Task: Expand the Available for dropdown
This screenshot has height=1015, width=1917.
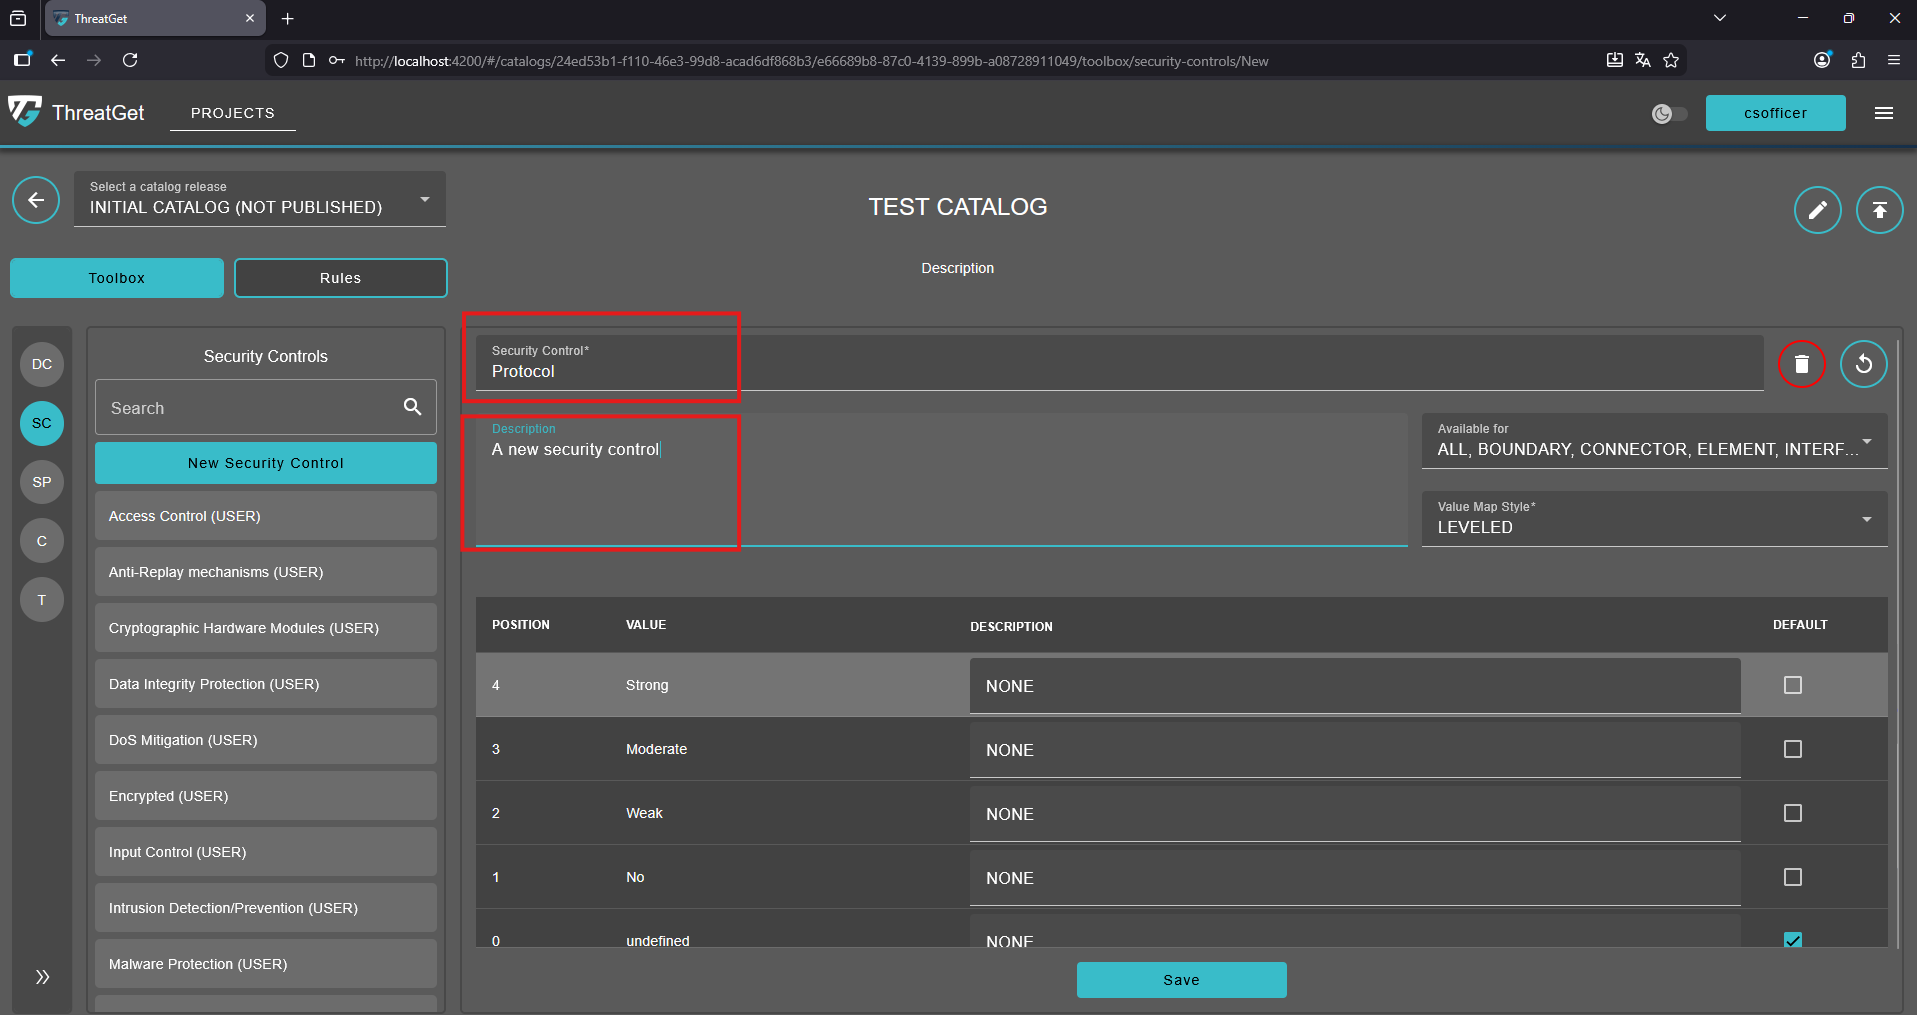Action: click(1867, 440)
